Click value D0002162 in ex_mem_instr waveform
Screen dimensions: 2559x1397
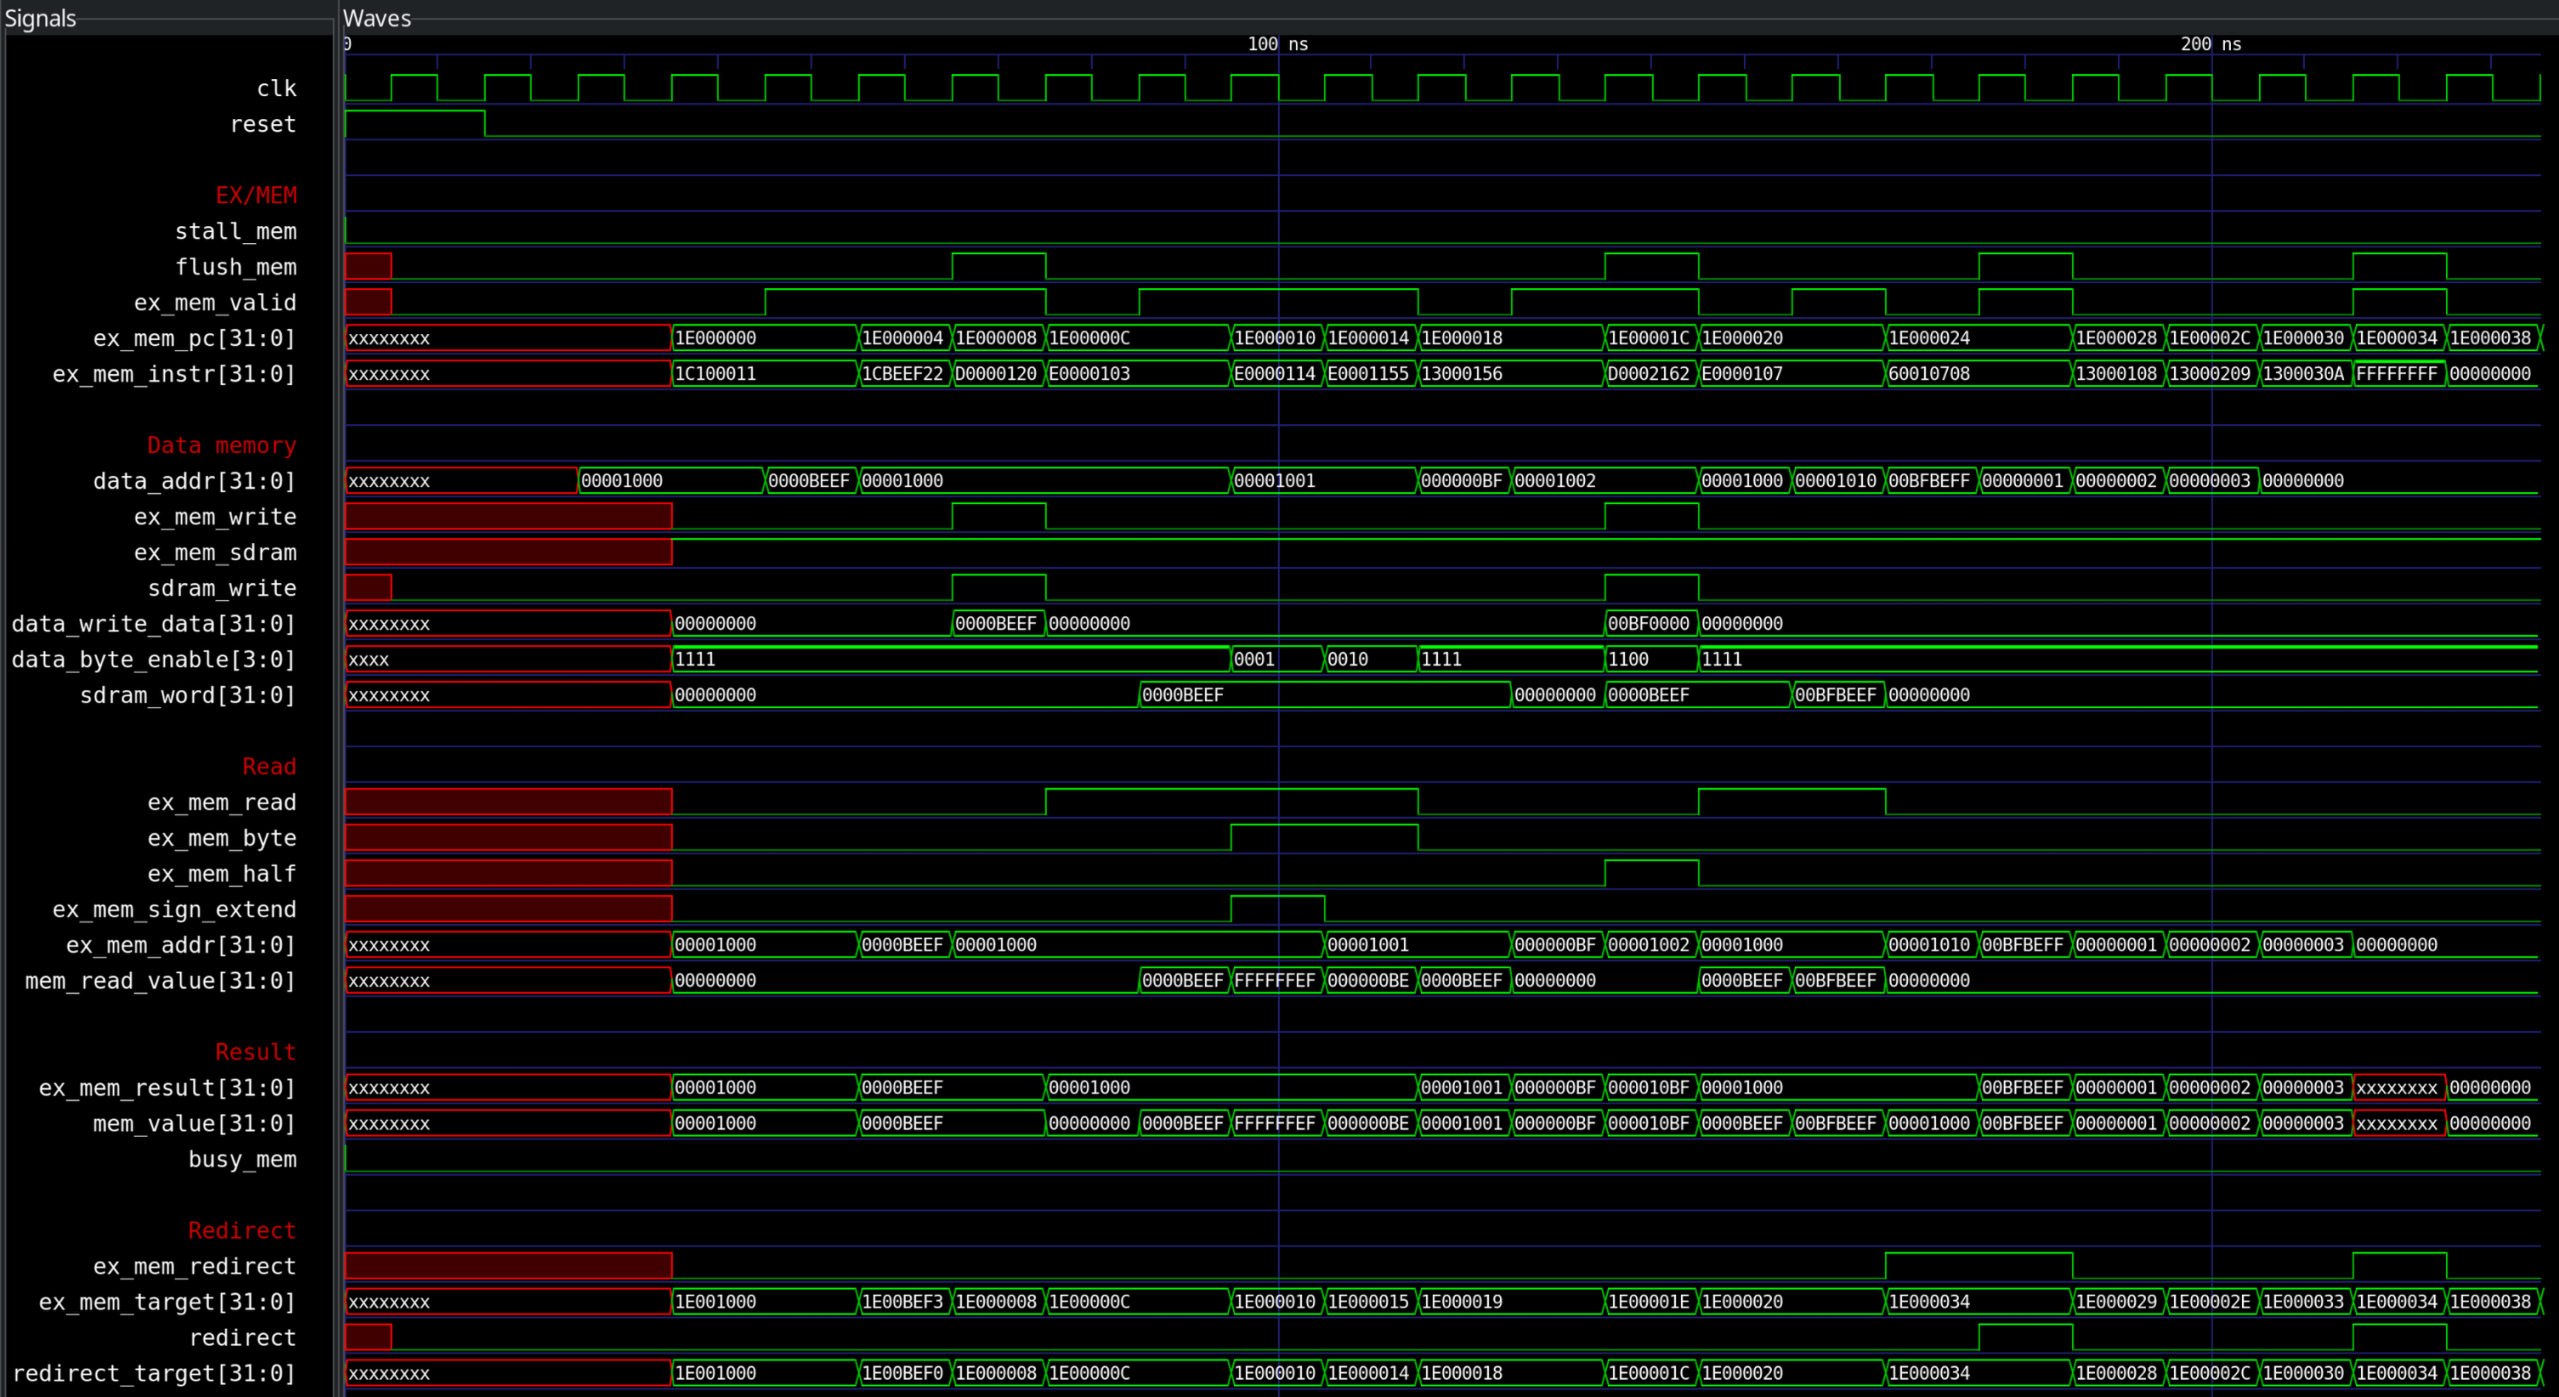pyautogui.click(x=1649, y=374)
